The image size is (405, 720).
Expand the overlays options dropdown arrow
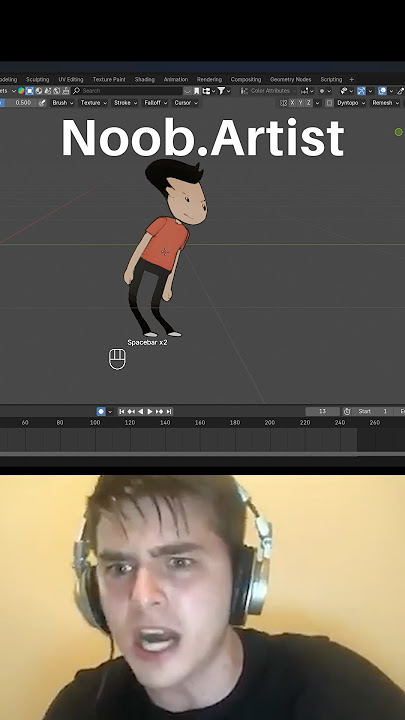pos(391,91)
